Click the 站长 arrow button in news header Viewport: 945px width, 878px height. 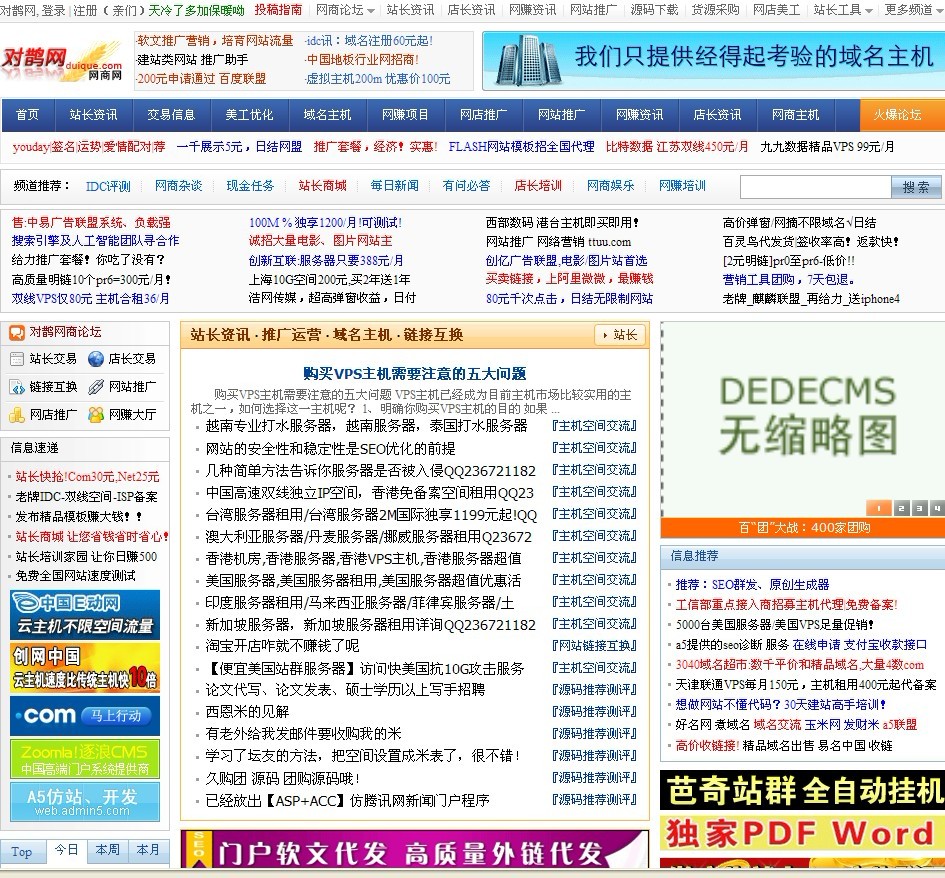pos(620,335)
